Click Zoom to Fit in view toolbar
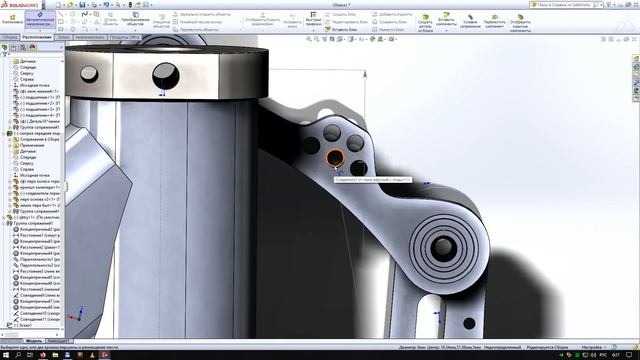The image size is (640, 360). click(309, 39)
